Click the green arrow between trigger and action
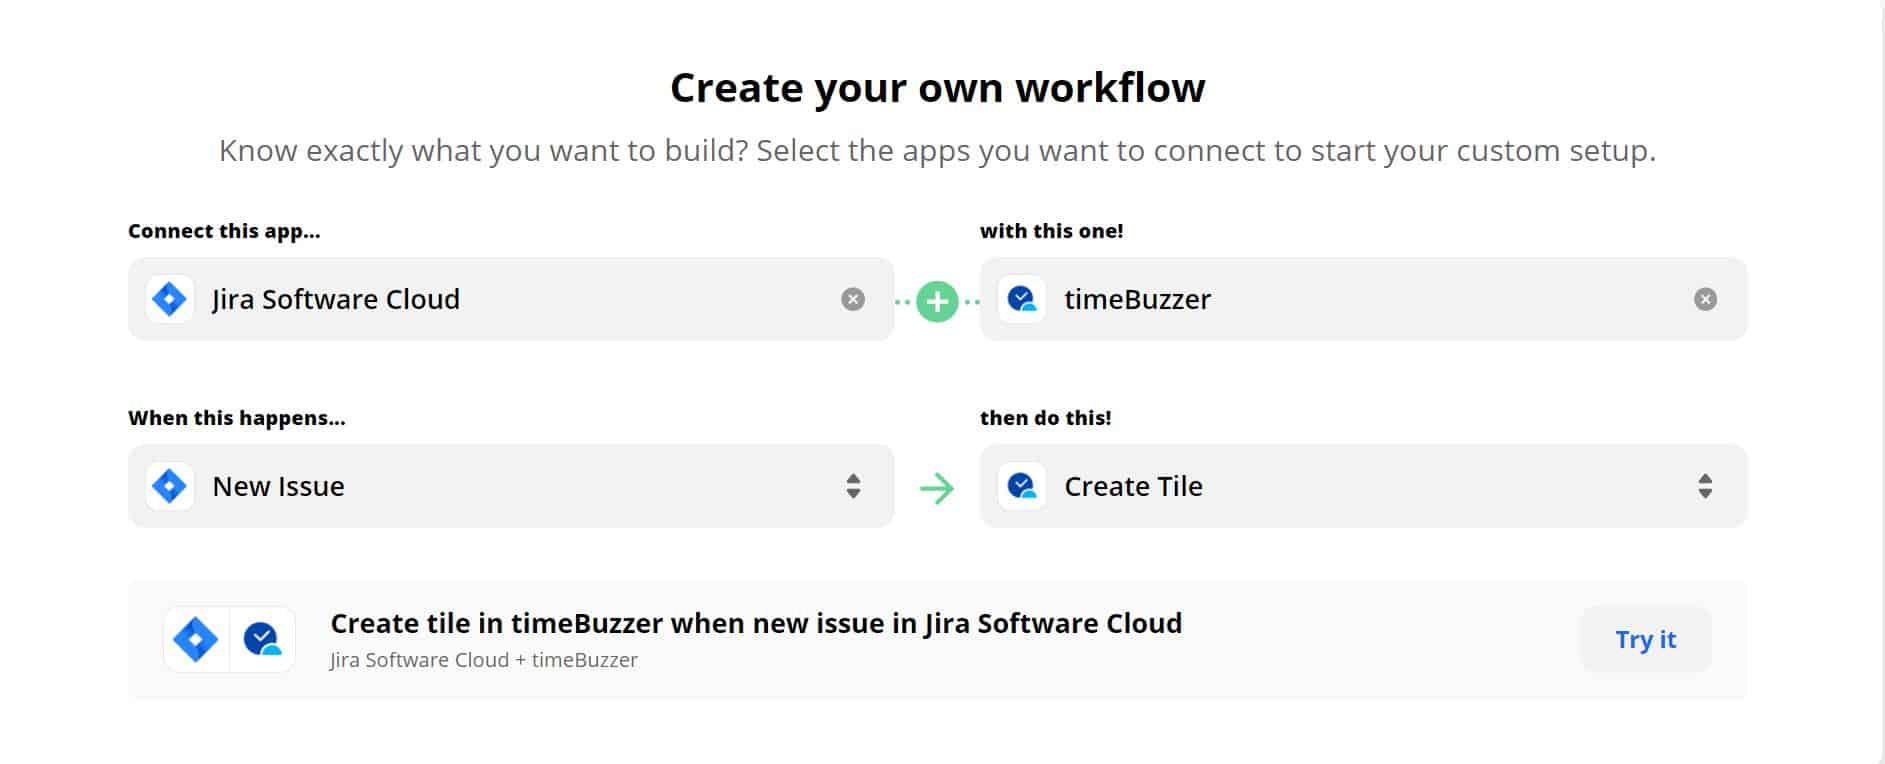Screen dimensions: 1885x764 pos(937,488)
